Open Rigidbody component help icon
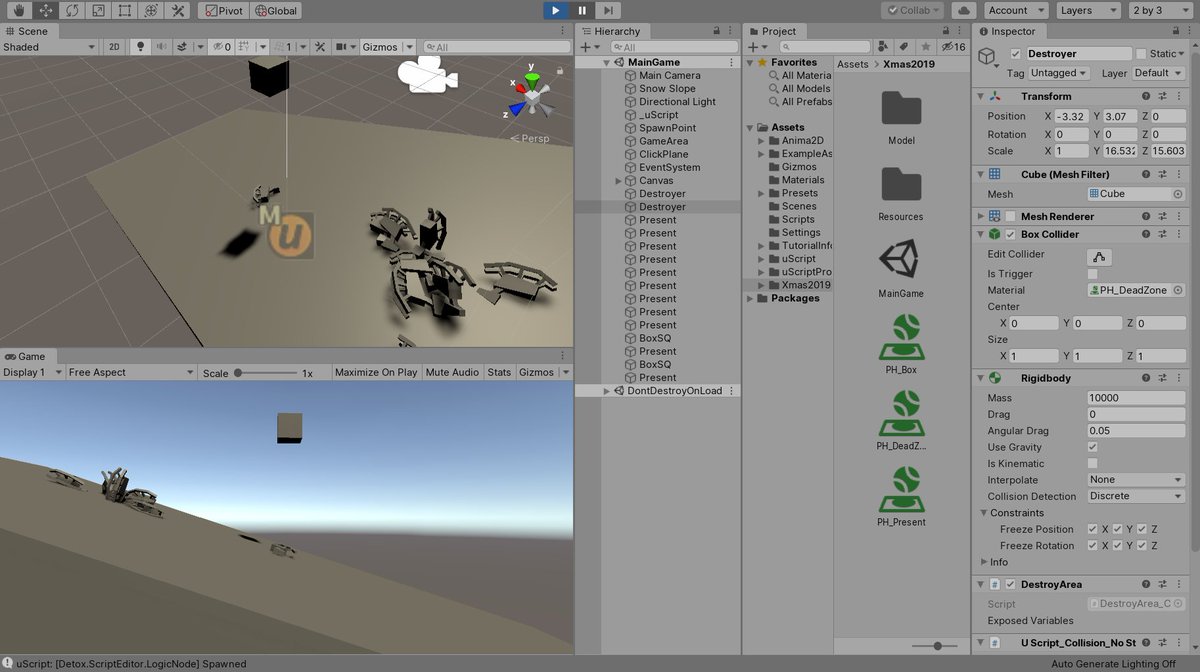The image size is (1200, 672). coord(1145,378)
